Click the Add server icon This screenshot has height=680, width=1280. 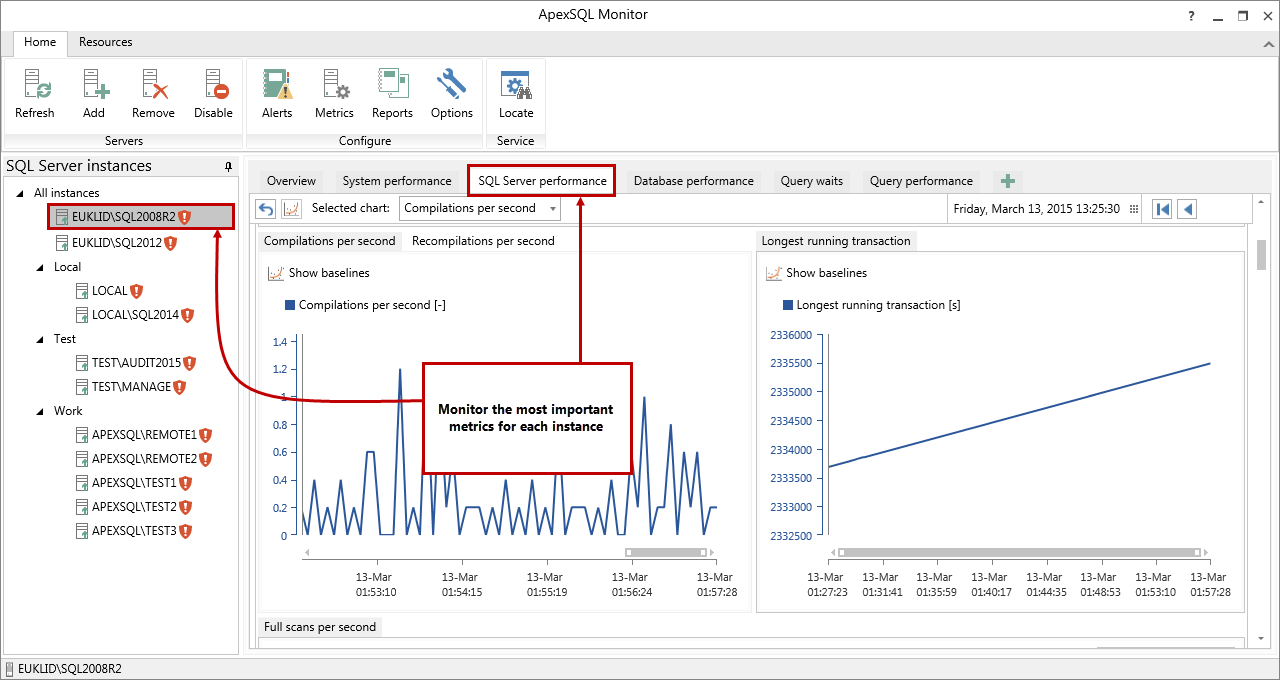(x=94, y=85)
